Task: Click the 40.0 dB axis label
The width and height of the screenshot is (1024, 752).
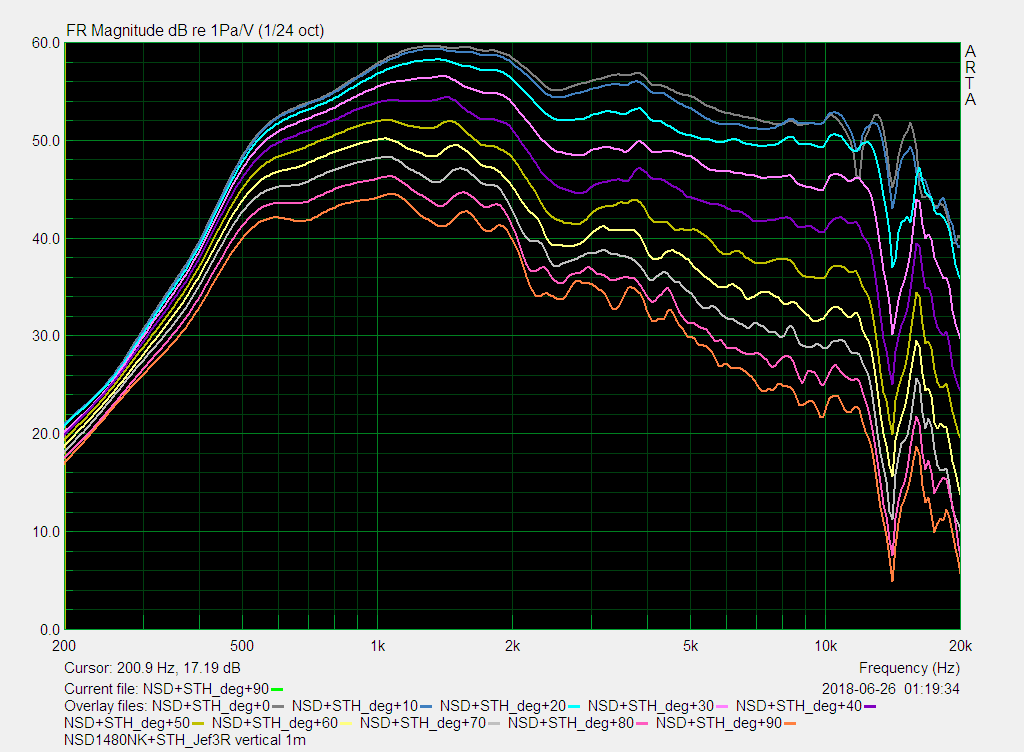Action: click(46, 239)
